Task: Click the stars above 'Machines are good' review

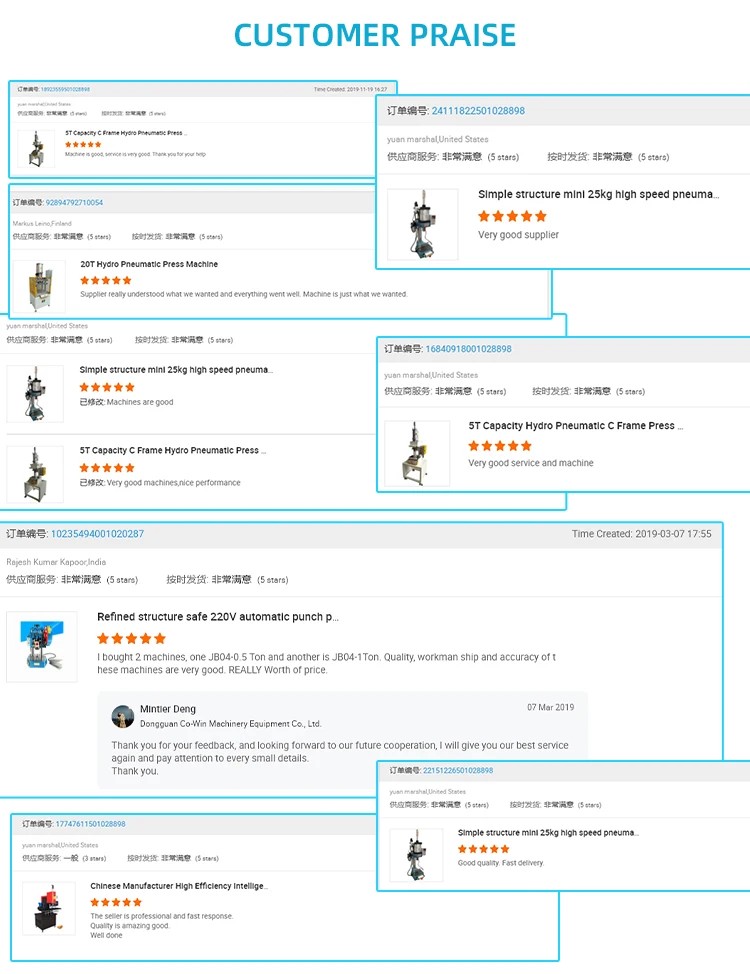Action: point(107,387)
